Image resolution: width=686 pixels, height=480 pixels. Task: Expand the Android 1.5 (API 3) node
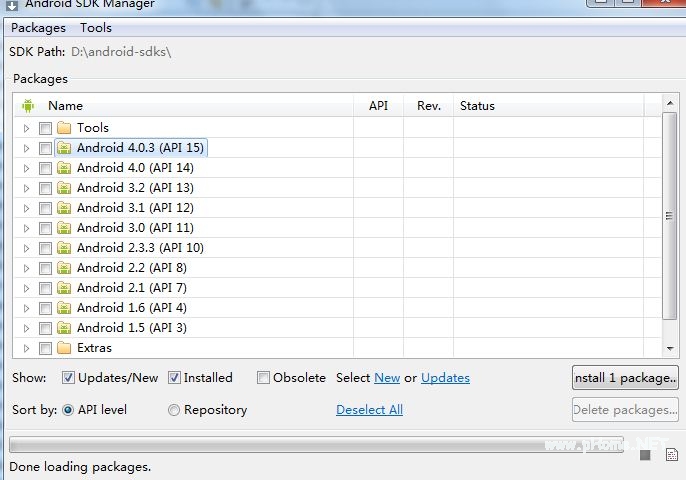click(x=26, y=328)
